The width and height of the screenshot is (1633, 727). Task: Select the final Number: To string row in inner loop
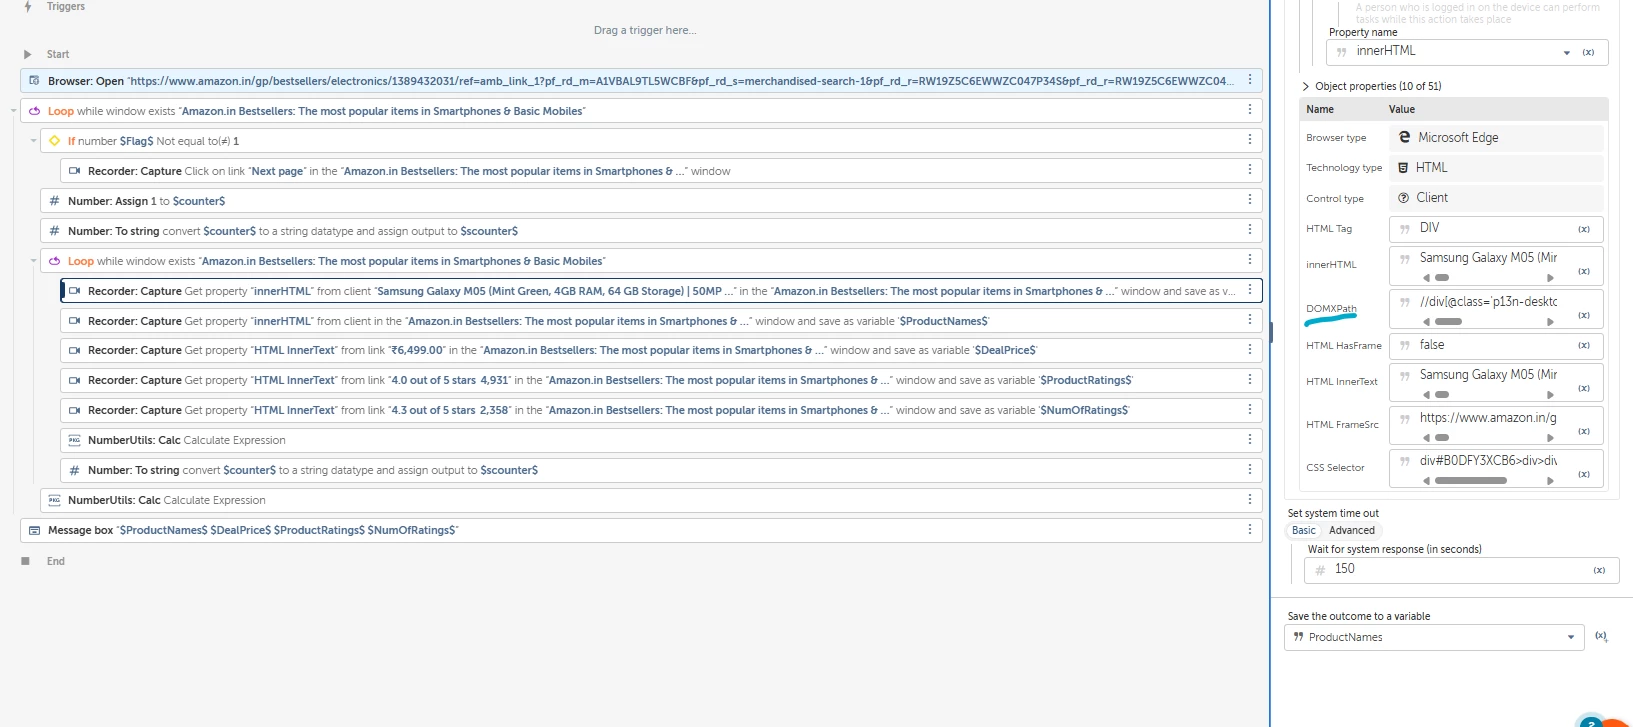[x=661, y=470]
